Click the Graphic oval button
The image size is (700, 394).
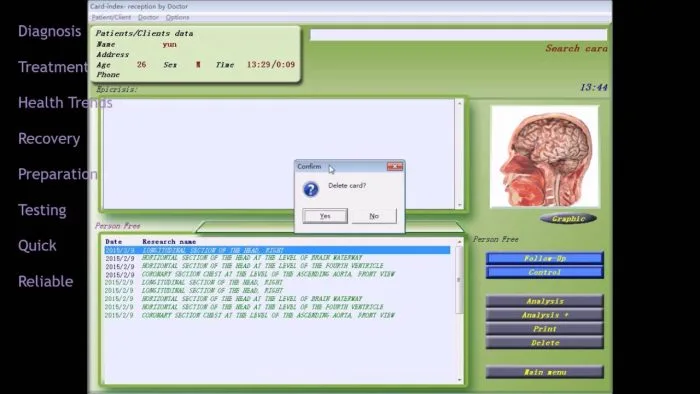click(568, 219)
